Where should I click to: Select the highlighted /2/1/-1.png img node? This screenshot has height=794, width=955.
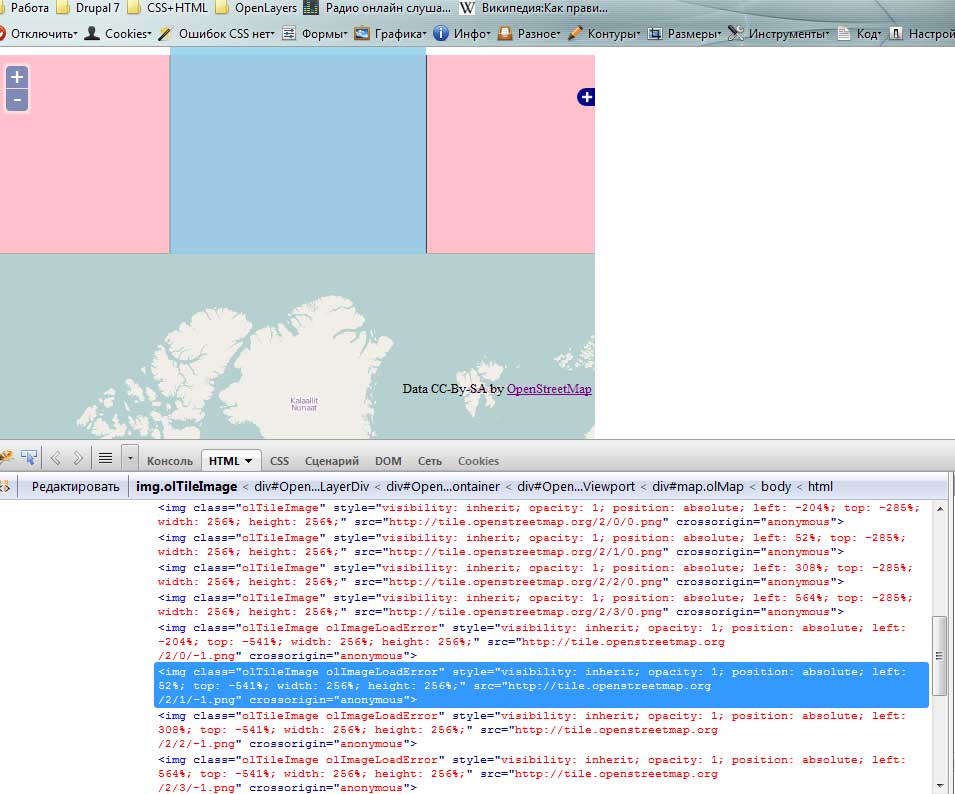point(541,686)
